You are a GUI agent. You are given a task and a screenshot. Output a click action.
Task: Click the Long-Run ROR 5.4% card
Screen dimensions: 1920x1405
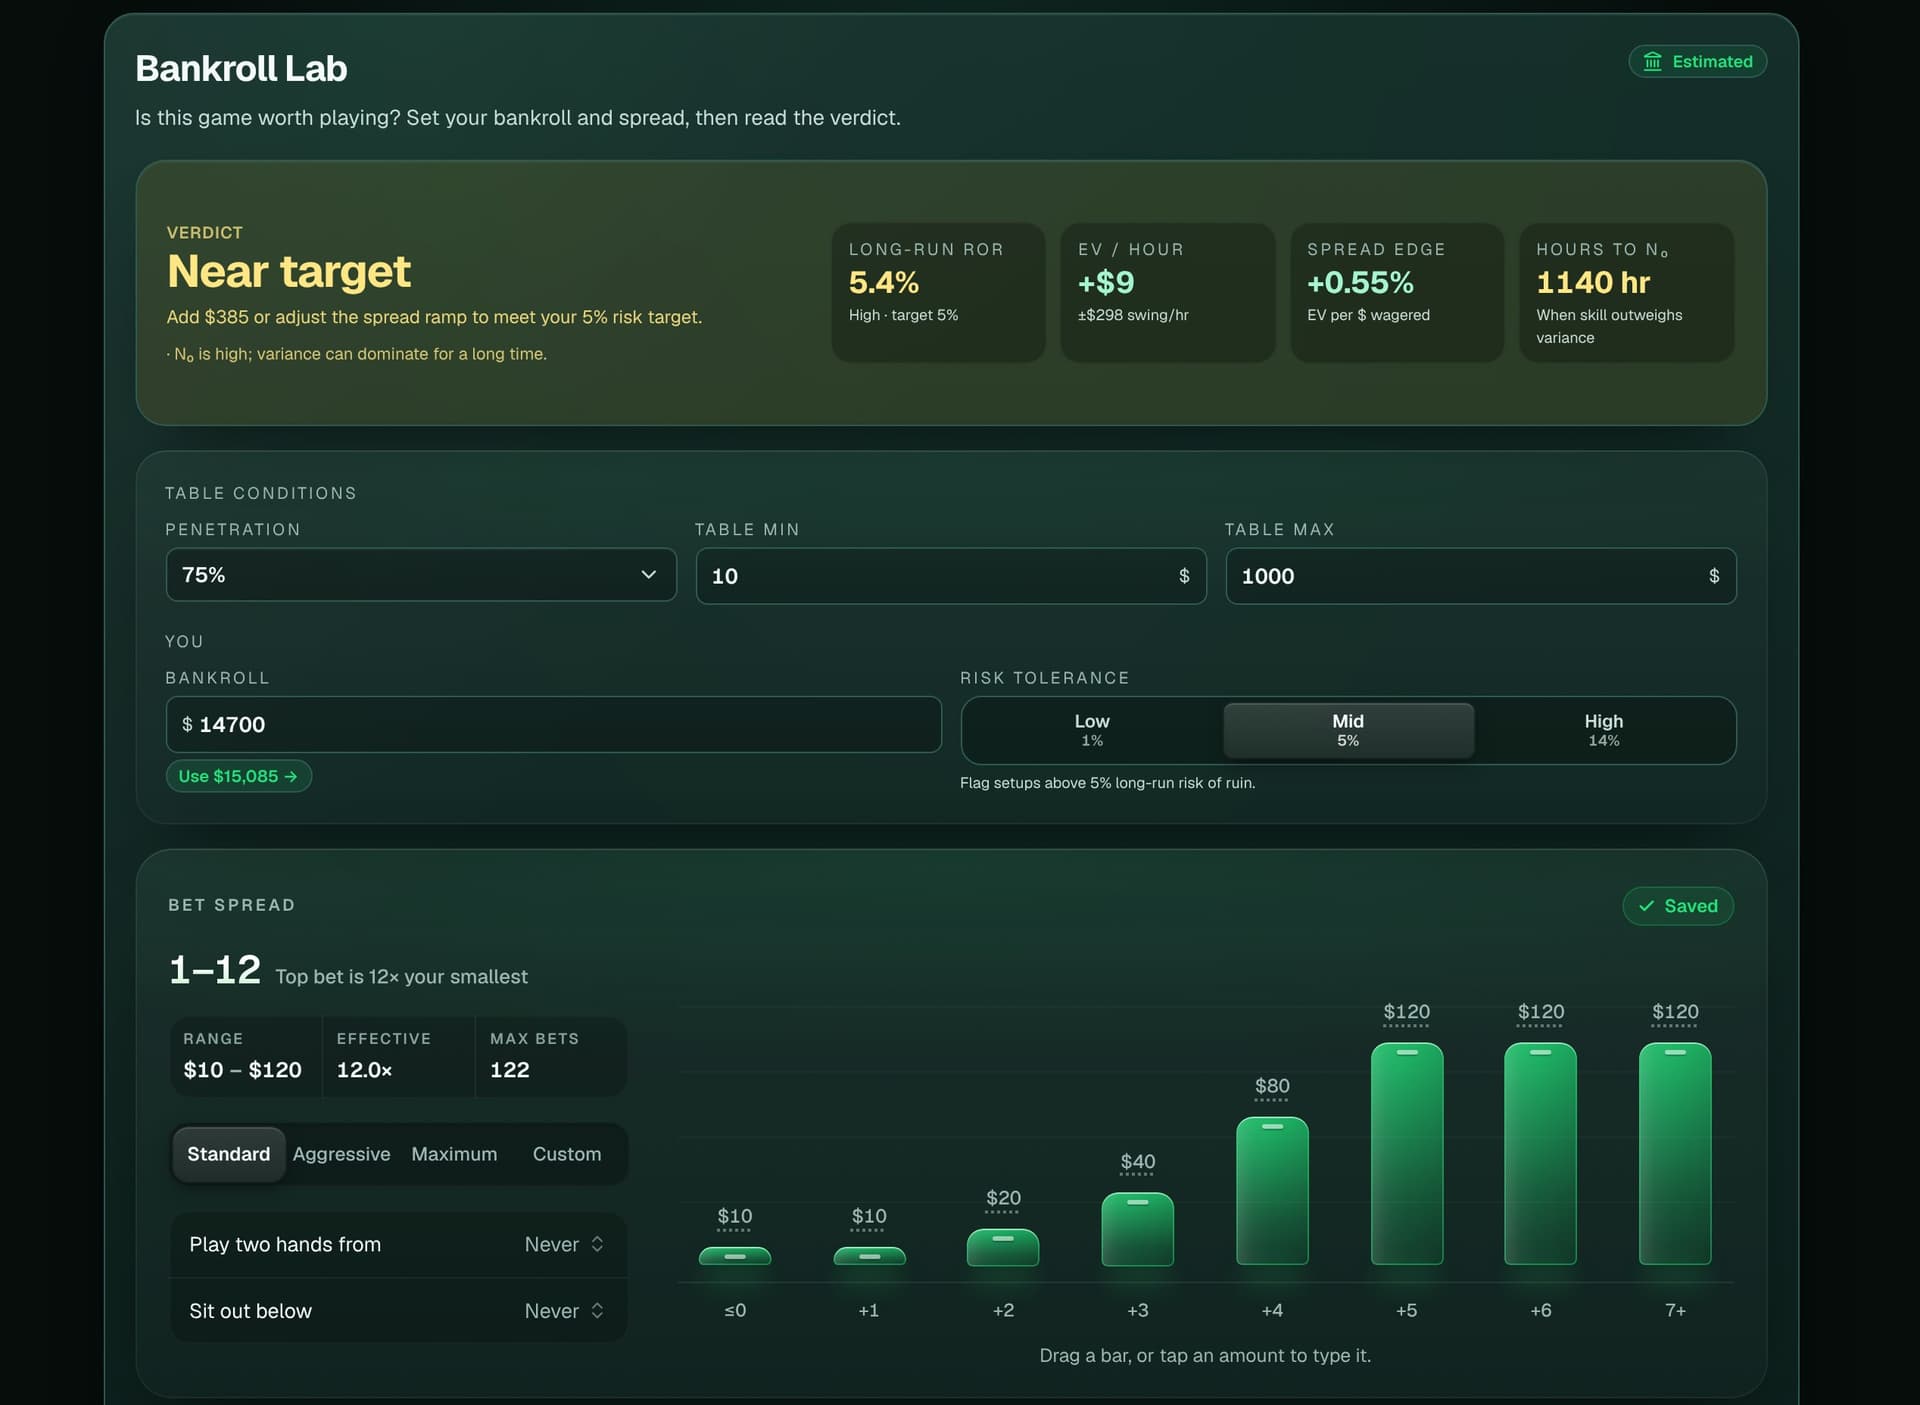(938, 292)
